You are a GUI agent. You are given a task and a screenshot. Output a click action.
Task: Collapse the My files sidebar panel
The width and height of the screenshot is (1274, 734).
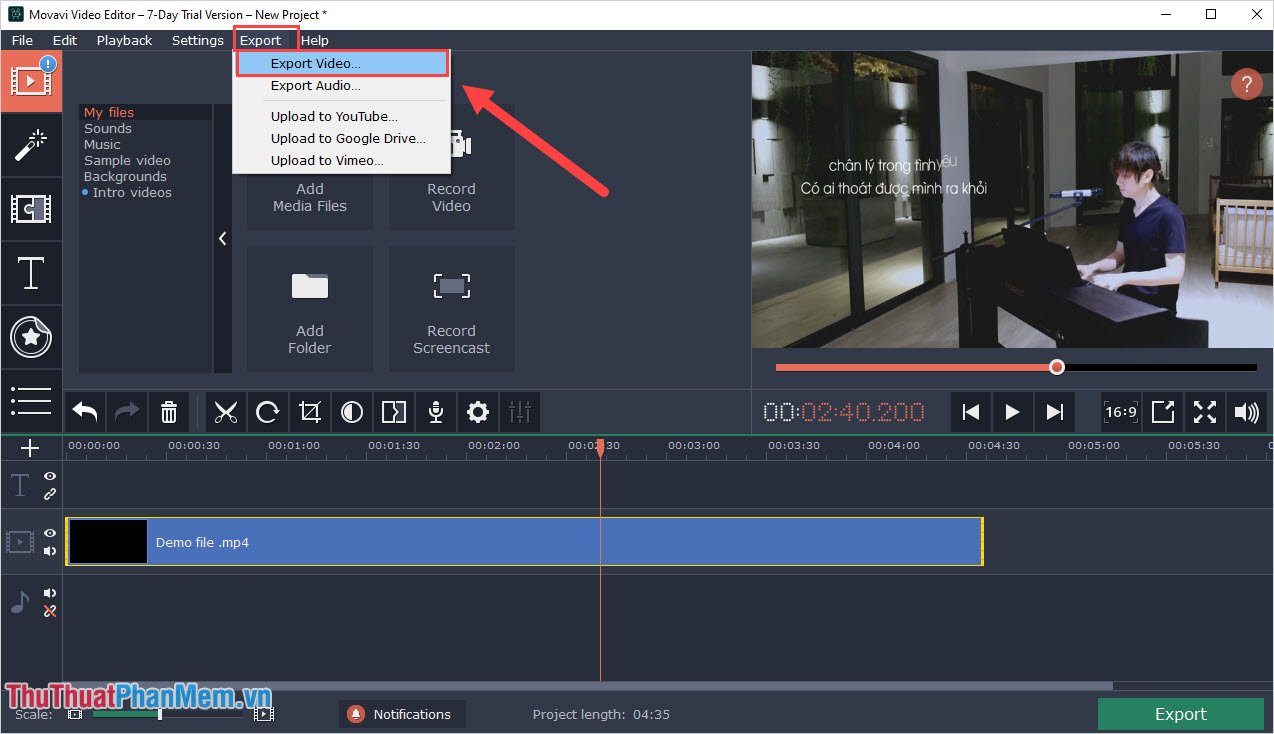click(222, 238)
